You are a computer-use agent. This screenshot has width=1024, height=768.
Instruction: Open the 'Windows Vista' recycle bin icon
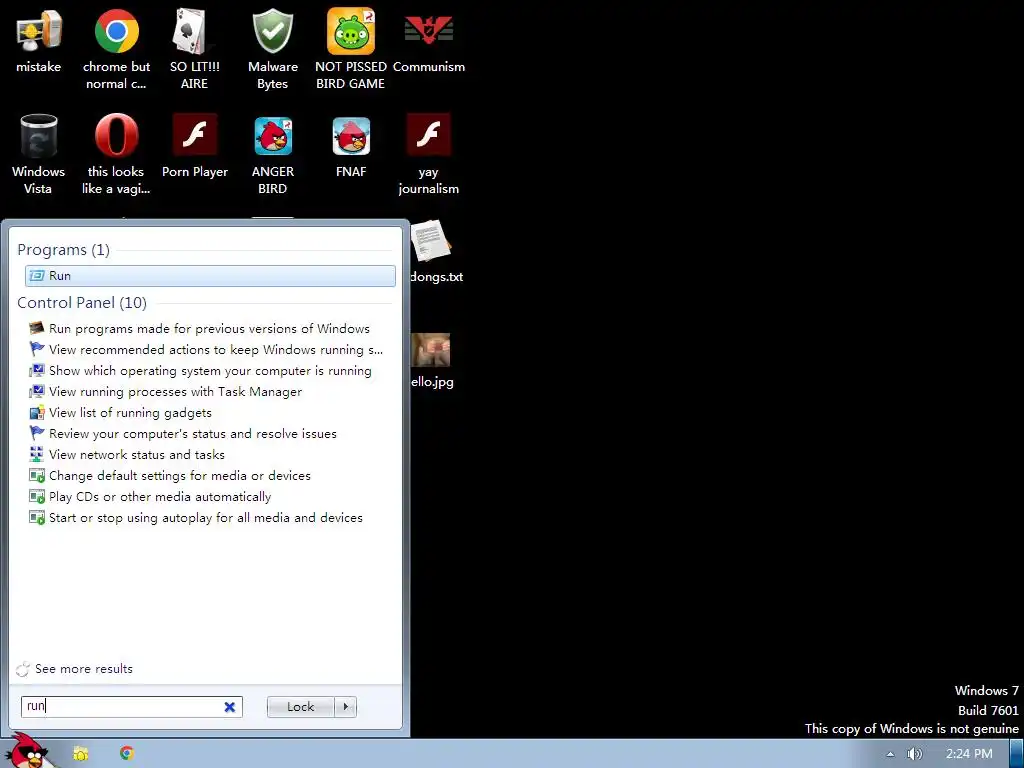(39, 136)
